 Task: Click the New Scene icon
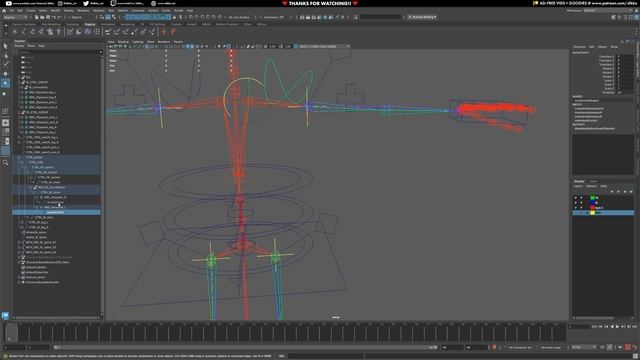click(x=37, y=17)
